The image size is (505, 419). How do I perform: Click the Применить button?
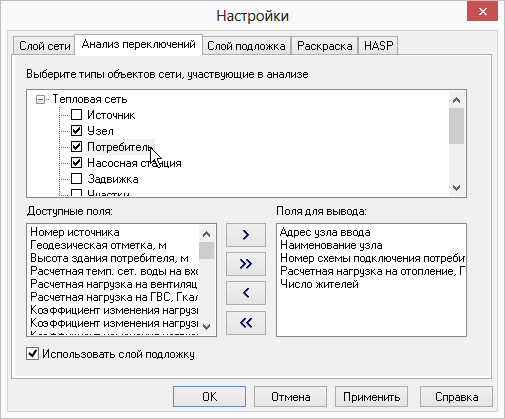(x=371, y=397)
